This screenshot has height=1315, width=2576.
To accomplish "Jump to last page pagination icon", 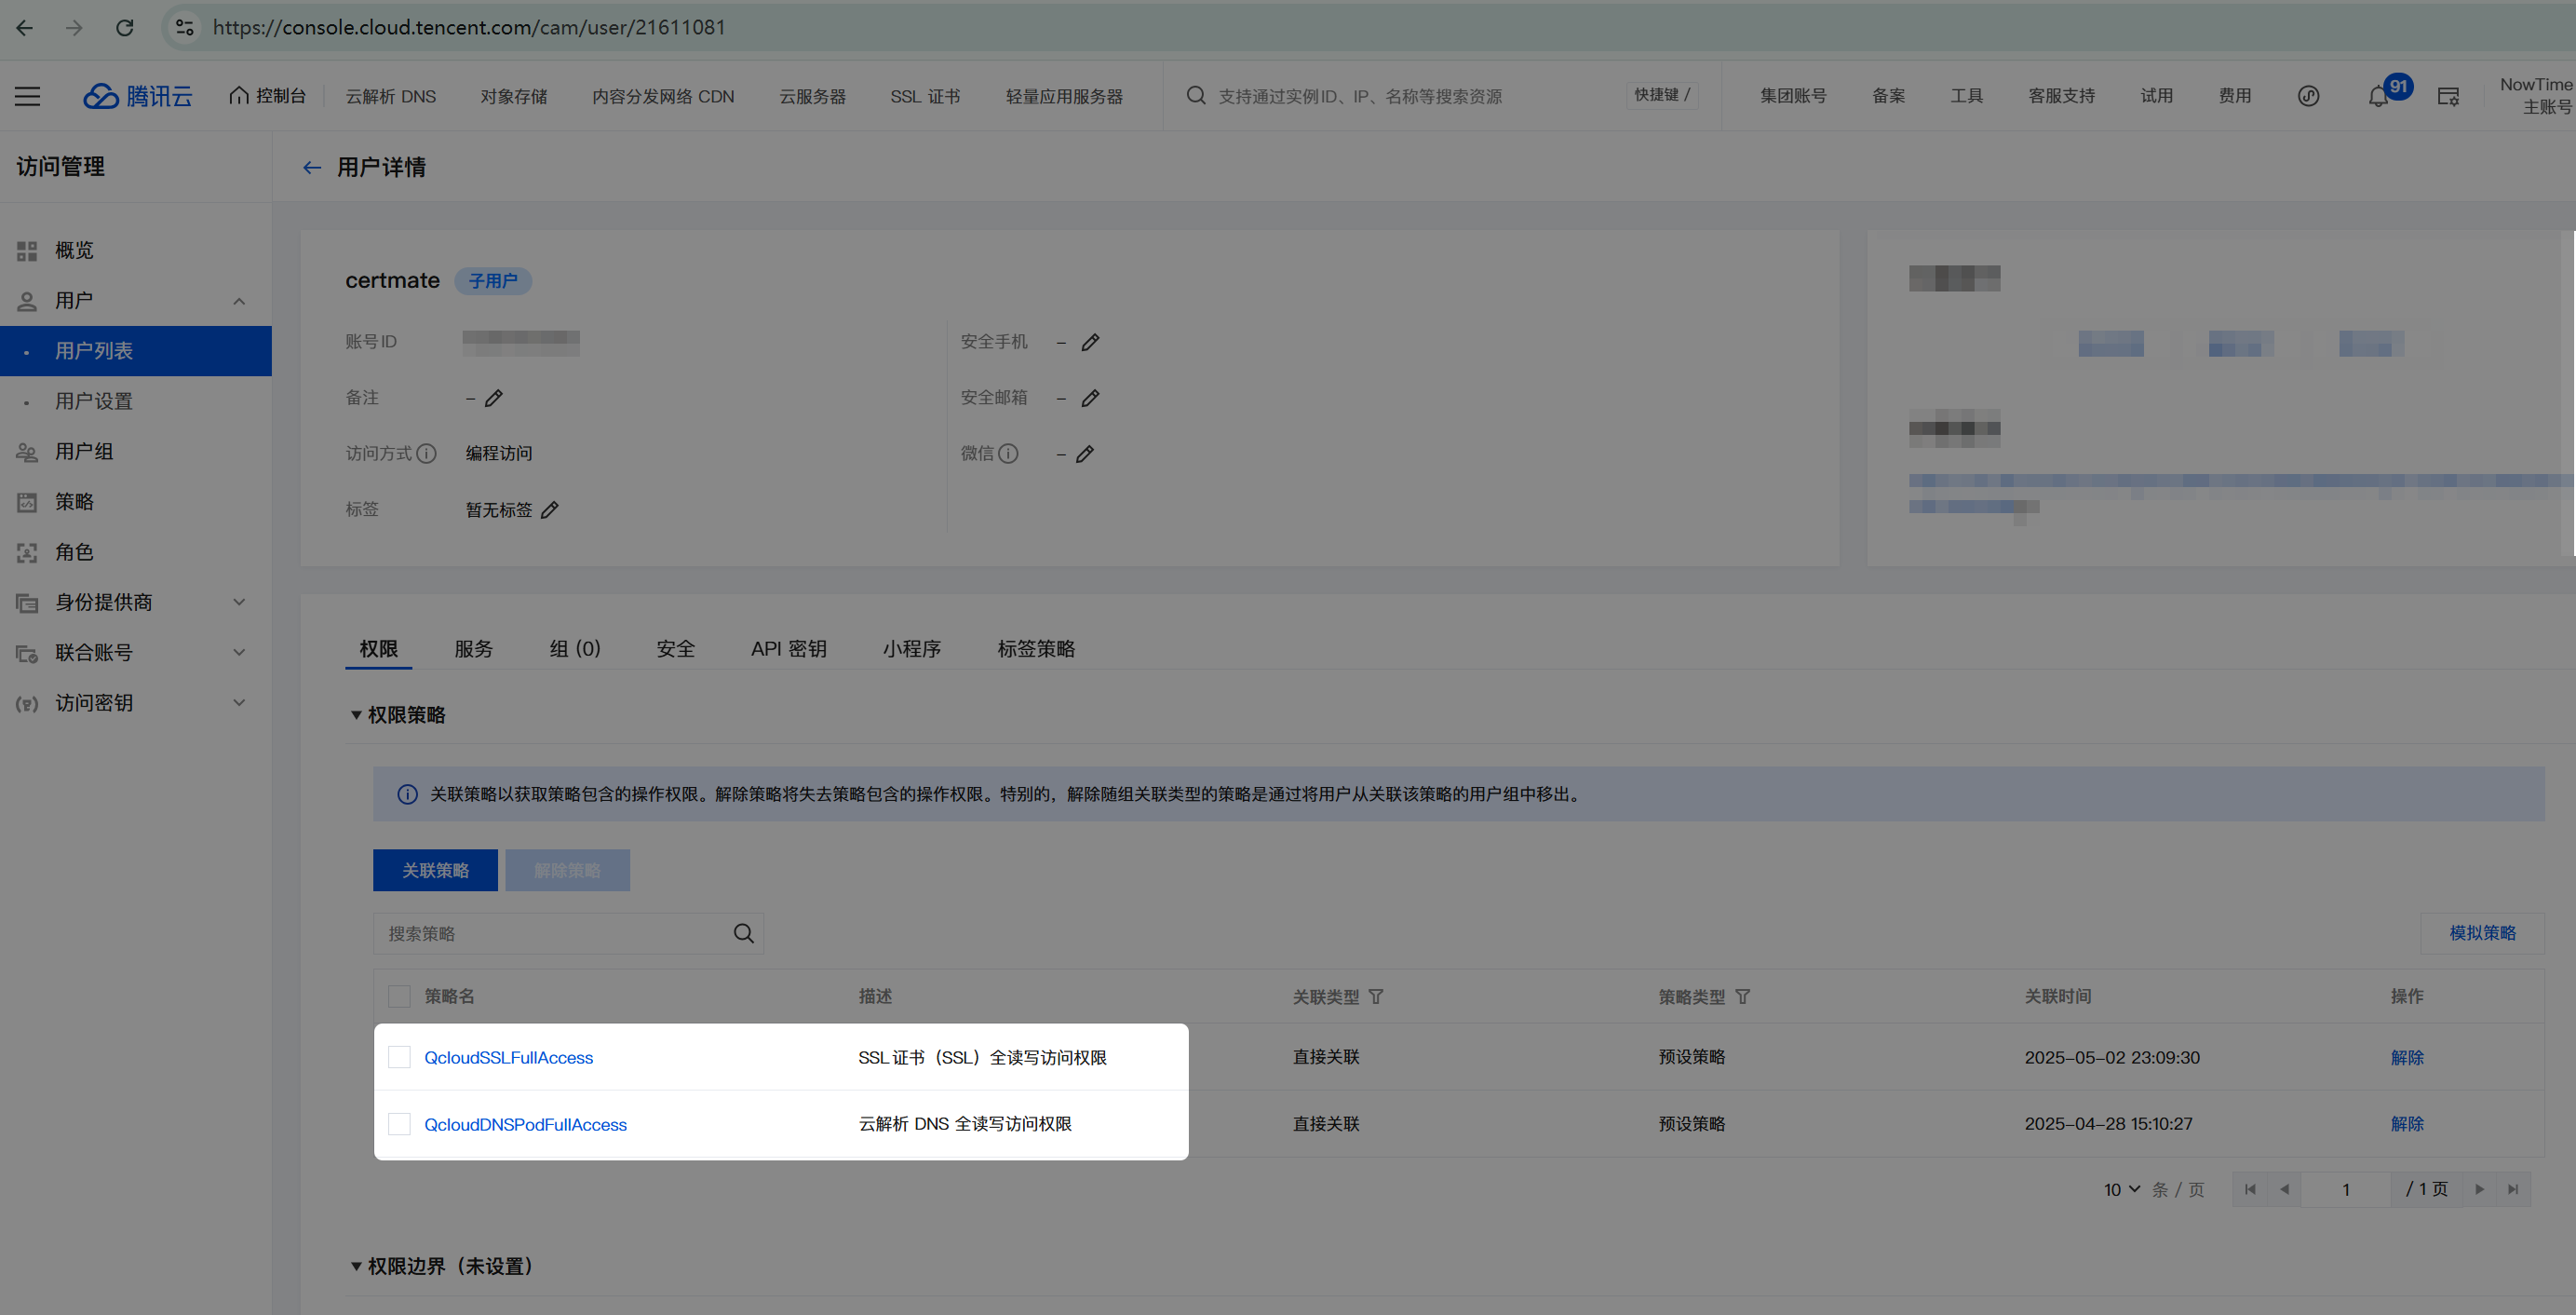I will (x=2513, y=1190).
